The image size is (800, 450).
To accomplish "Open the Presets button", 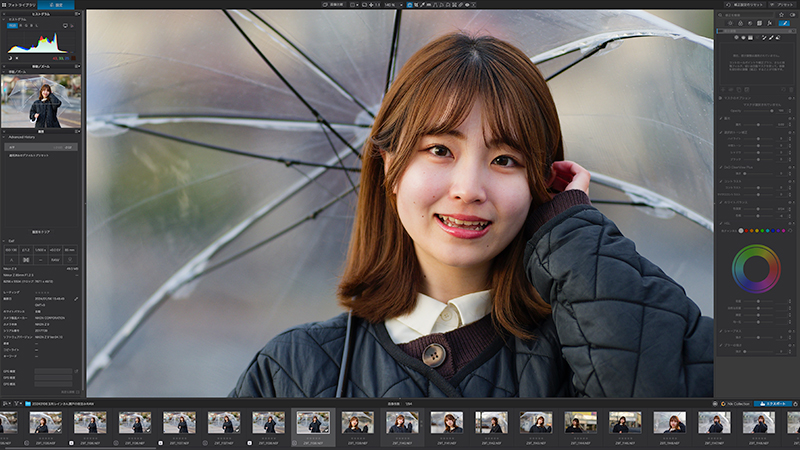I will coord(781,5).
